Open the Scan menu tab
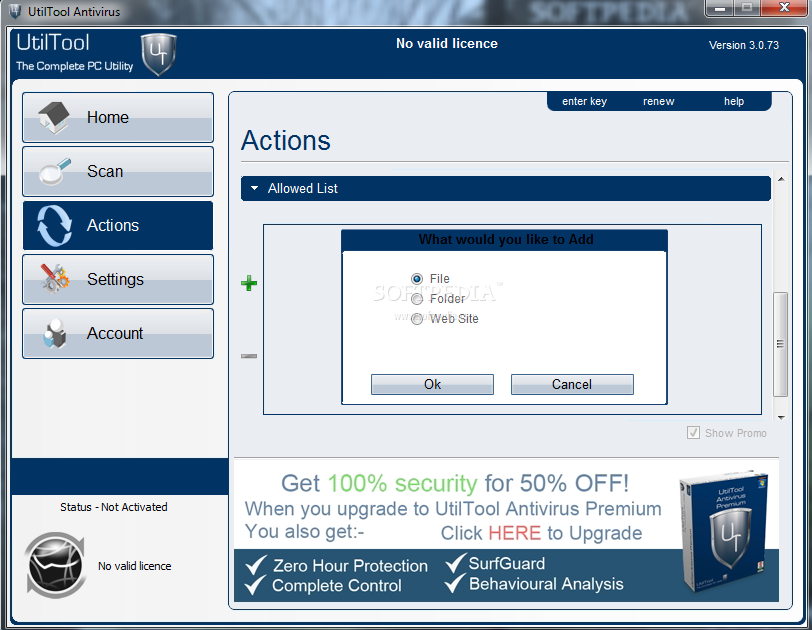This screenshot has height=630, width=812. point(118,171)
